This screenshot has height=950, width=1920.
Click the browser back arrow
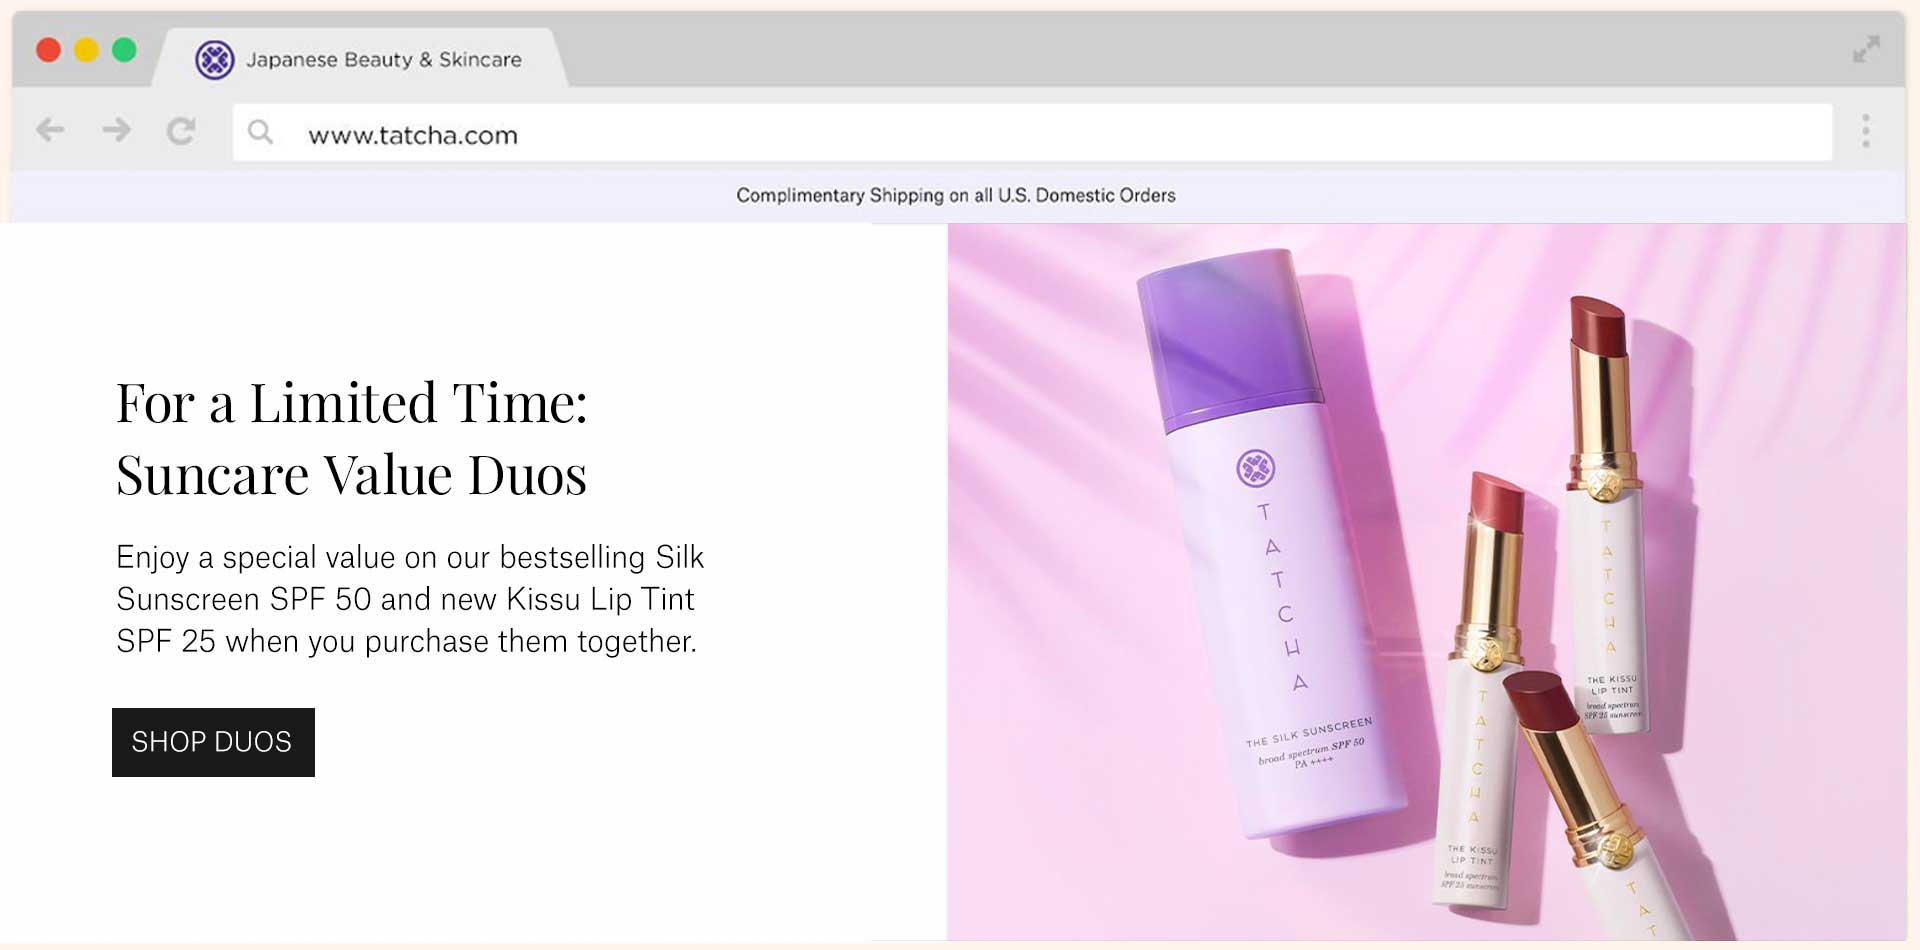50,130
